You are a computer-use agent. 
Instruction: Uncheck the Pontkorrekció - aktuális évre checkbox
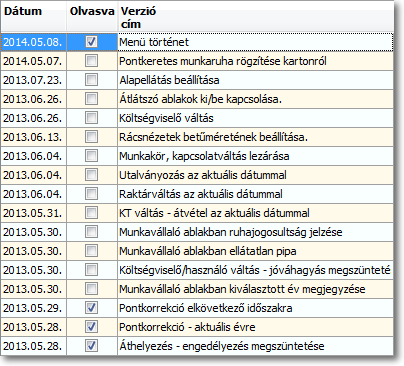tap(91, 327)
